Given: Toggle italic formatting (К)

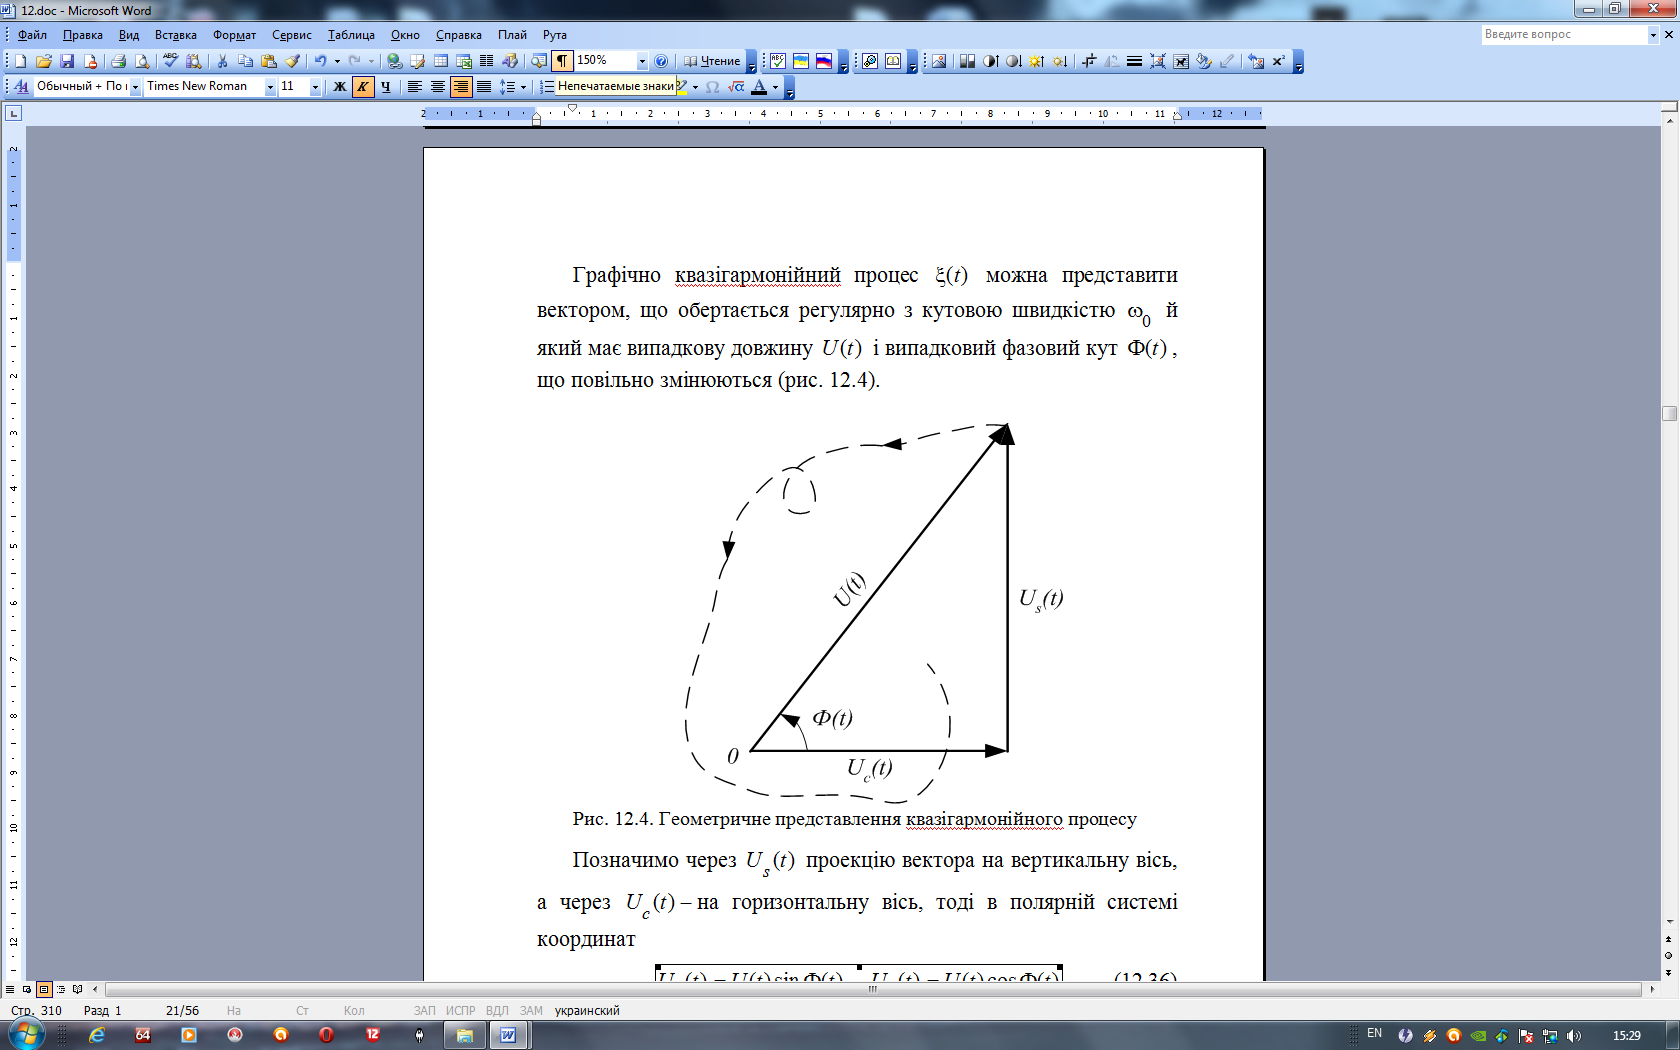Looking at the screenshot, I should 362,87.
